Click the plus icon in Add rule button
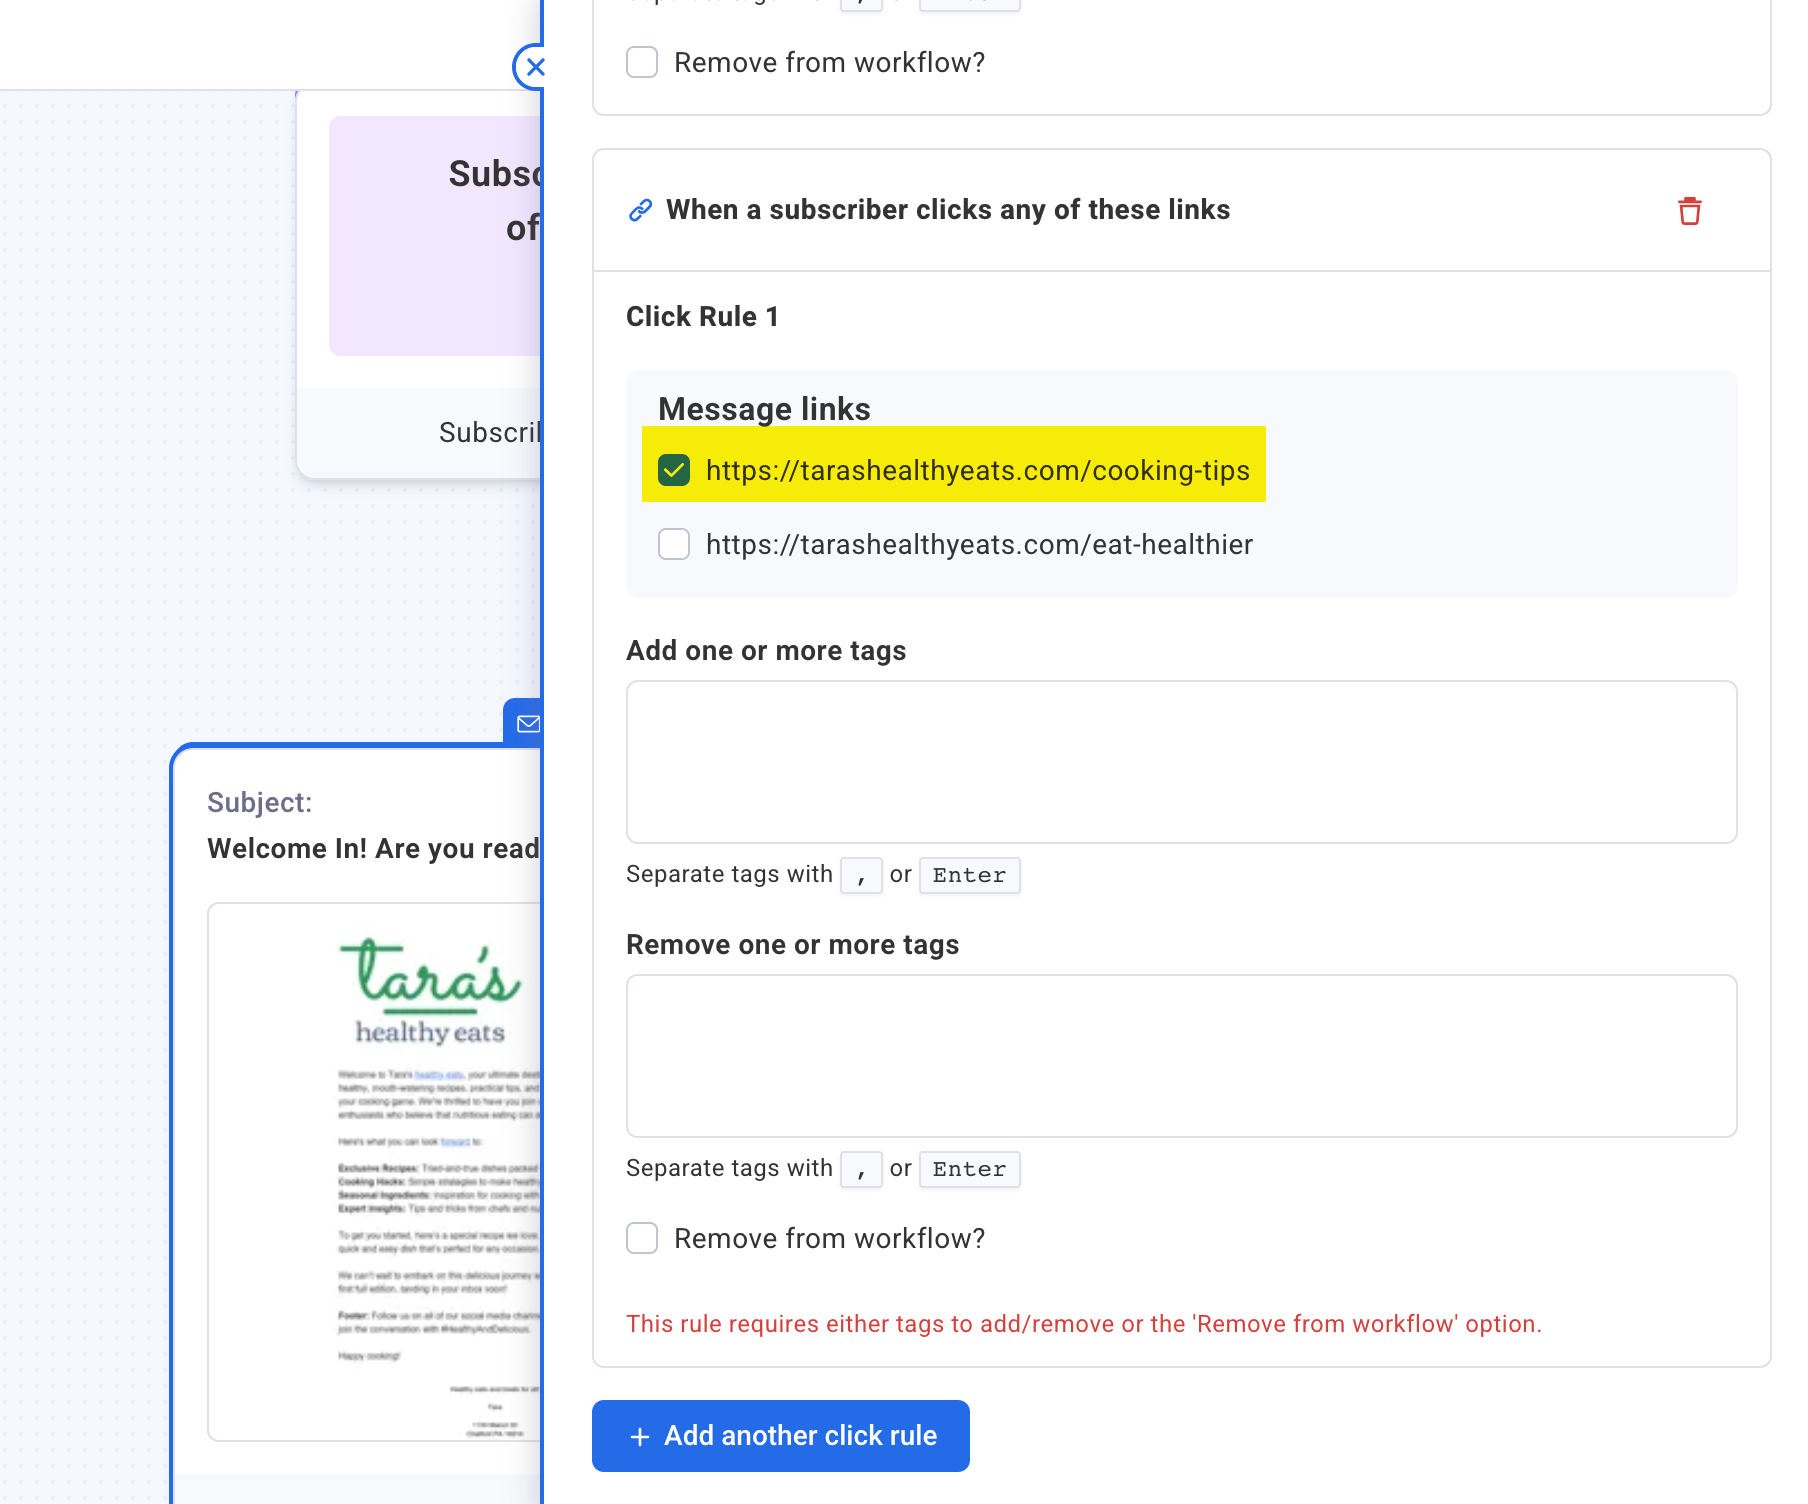 640,1437
